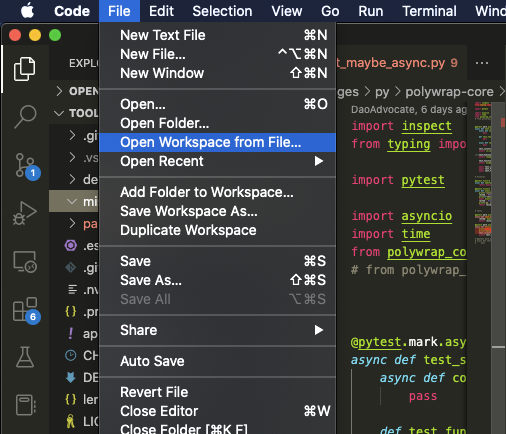Click the 'import asyncio' code line

click(402, 216)
